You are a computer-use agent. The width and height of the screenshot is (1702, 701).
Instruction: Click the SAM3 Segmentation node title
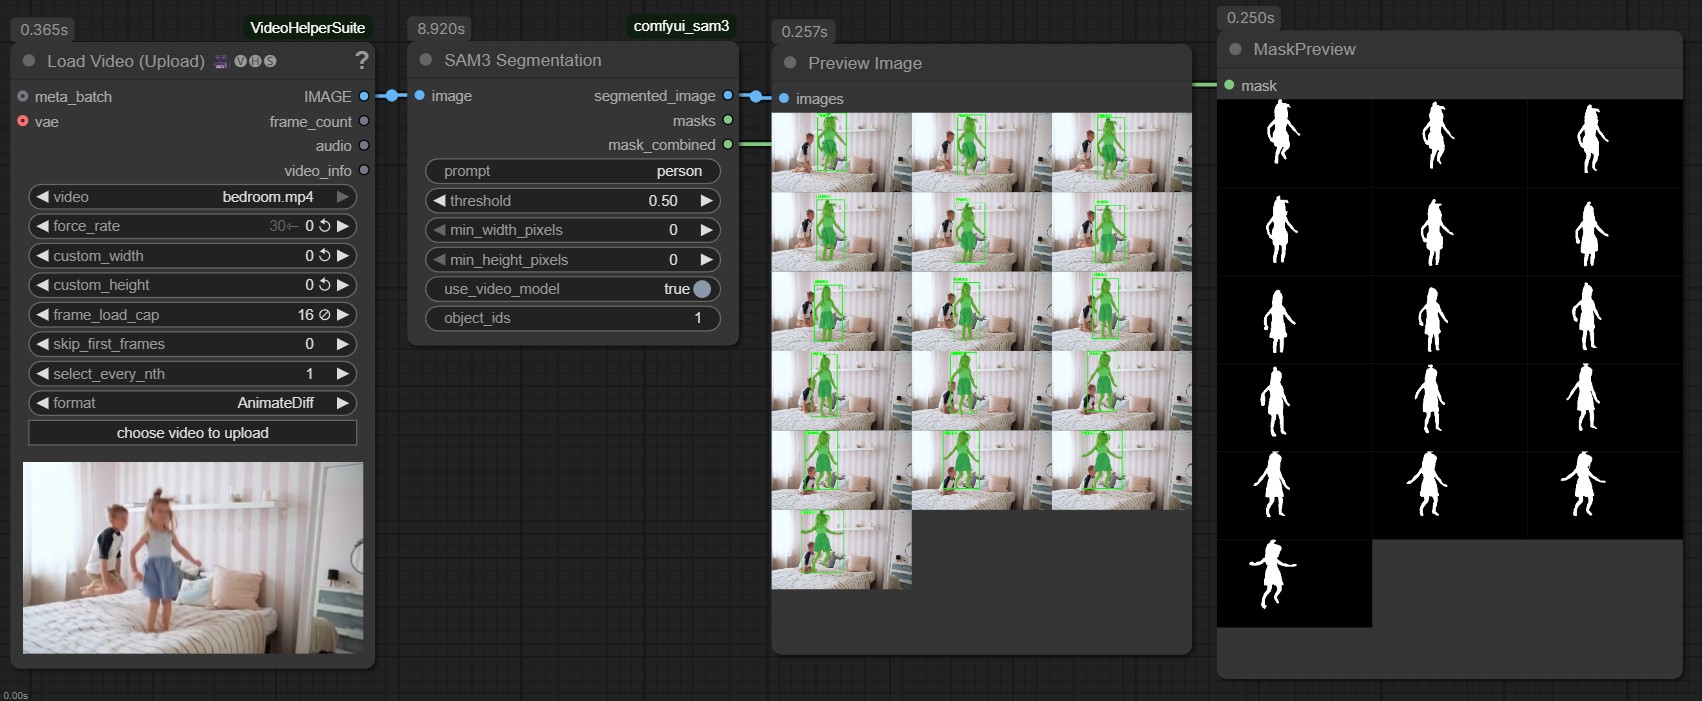523,60
